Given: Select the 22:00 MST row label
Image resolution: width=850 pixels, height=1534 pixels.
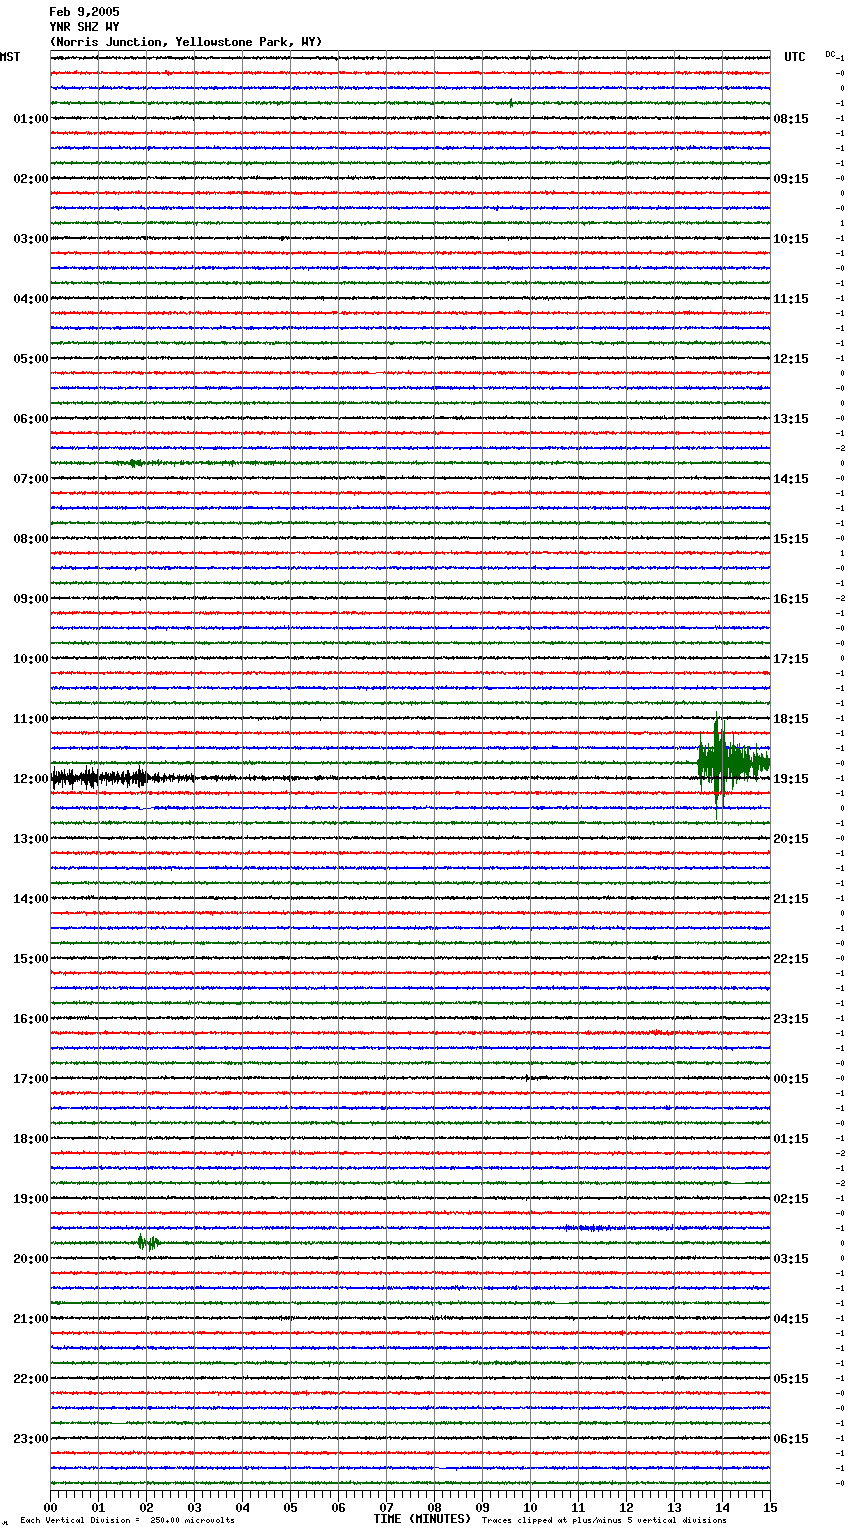Looking at the screenshot, I should point(31,1379).
